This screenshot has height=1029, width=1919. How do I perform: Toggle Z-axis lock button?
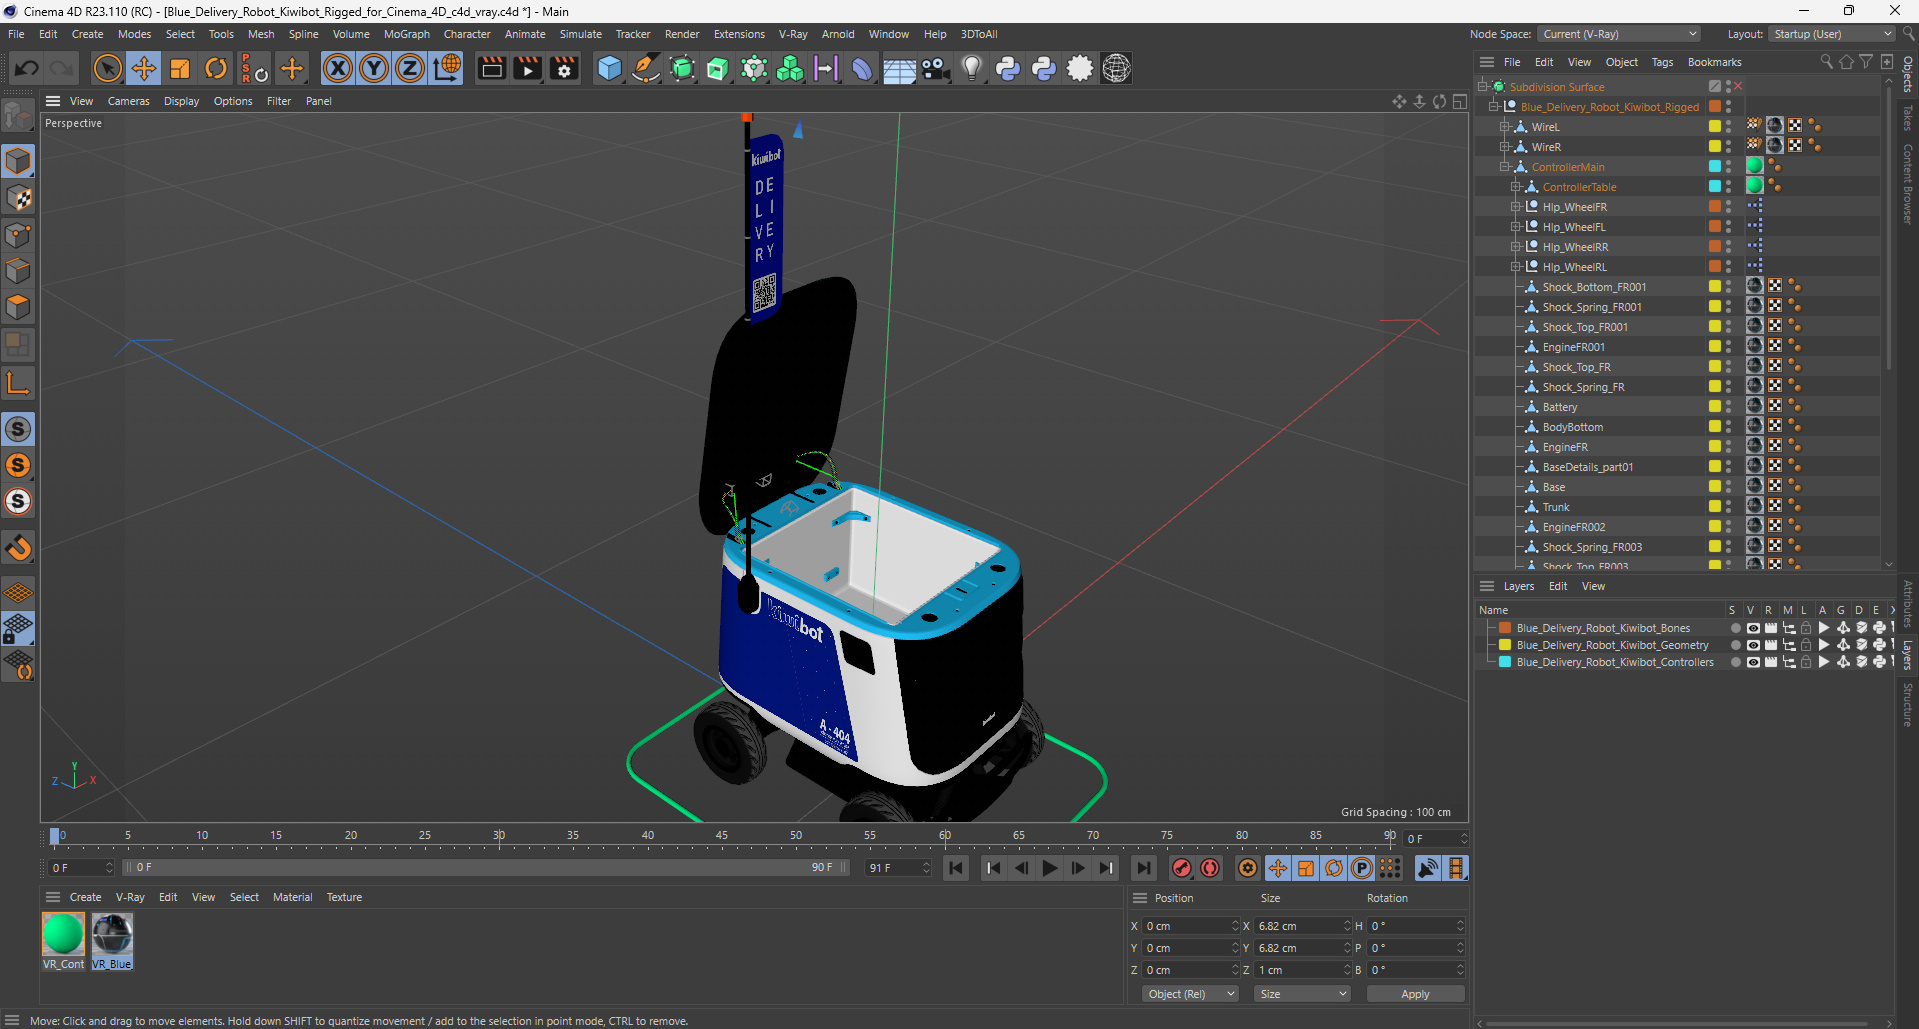tap(410, 68)
